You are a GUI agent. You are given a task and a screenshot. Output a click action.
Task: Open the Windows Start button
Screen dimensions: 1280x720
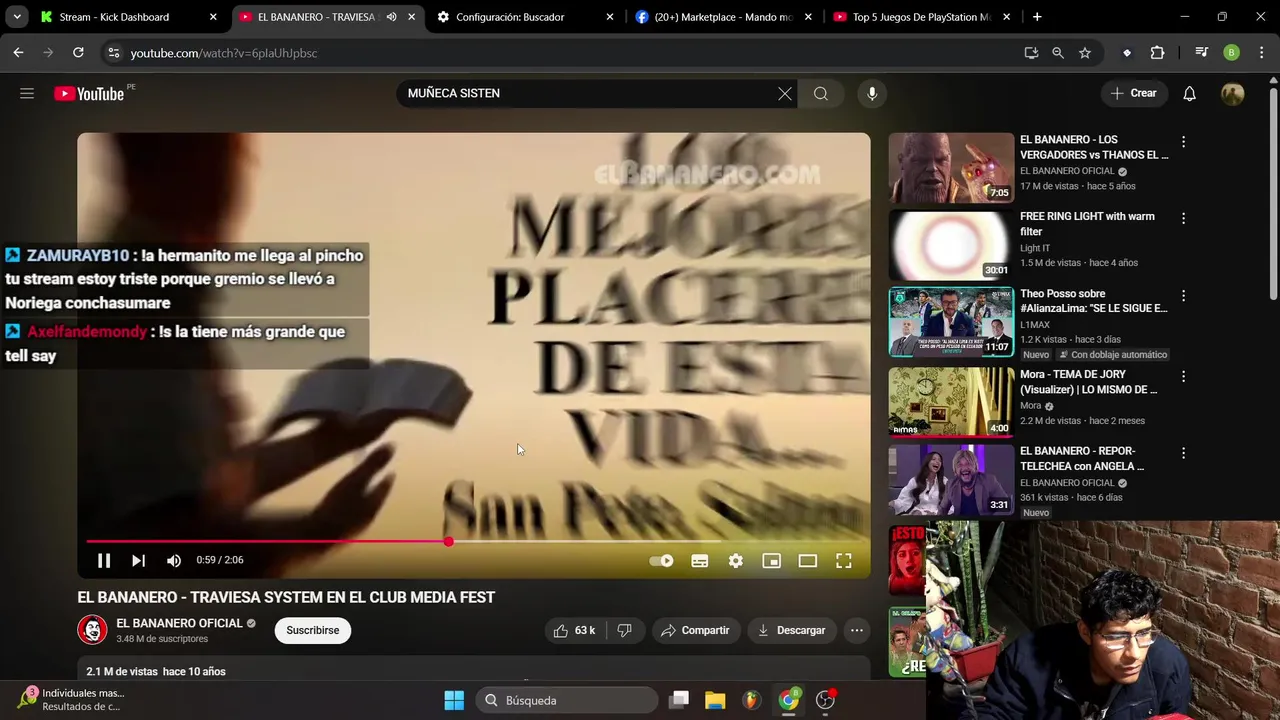click(454, 700)
